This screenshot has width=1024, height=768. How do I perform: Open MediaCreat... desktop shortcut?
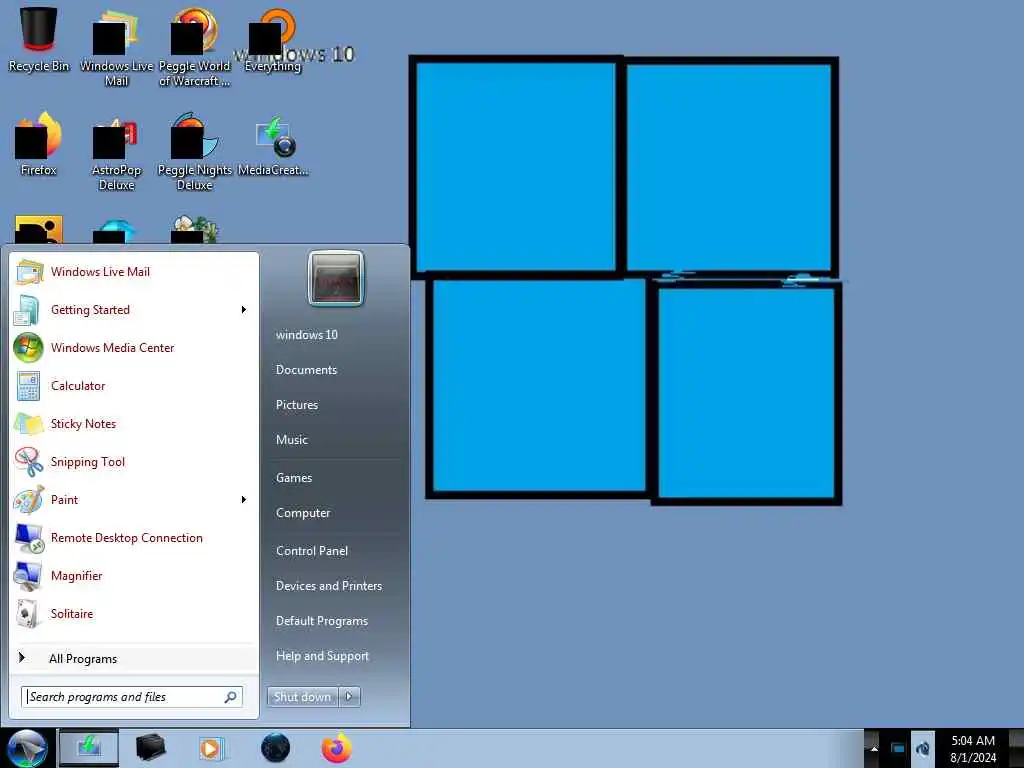pyautogui.click(x=273, y=146)
